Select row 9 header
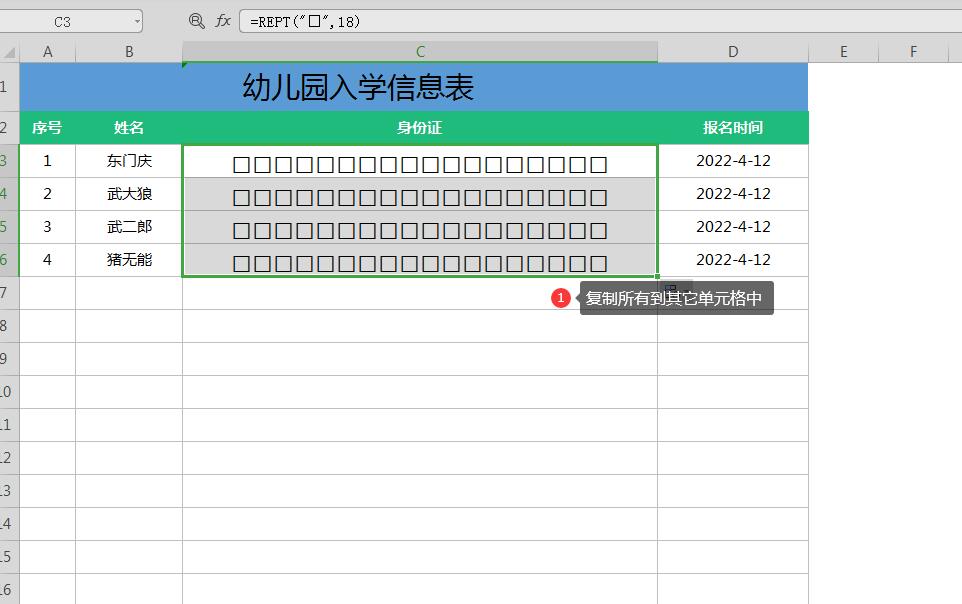 (x=9, y=359)
